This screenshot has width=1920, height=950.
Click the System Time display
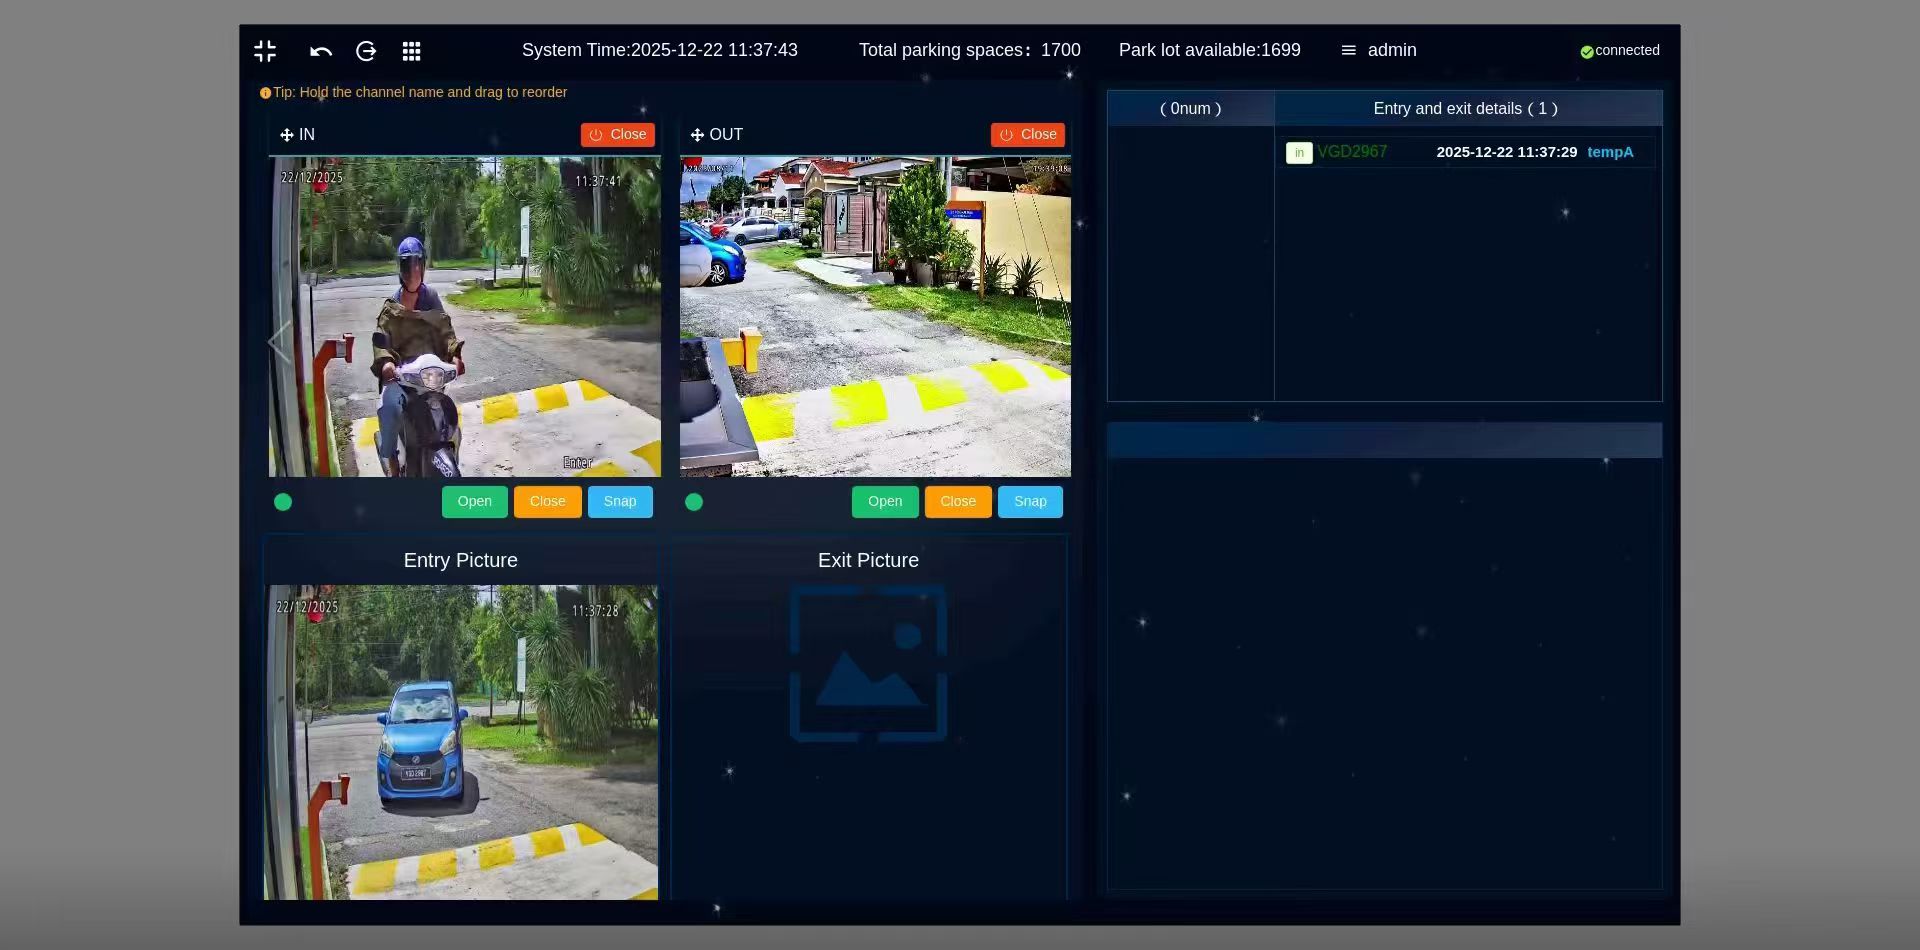click(x=660, y=50)
